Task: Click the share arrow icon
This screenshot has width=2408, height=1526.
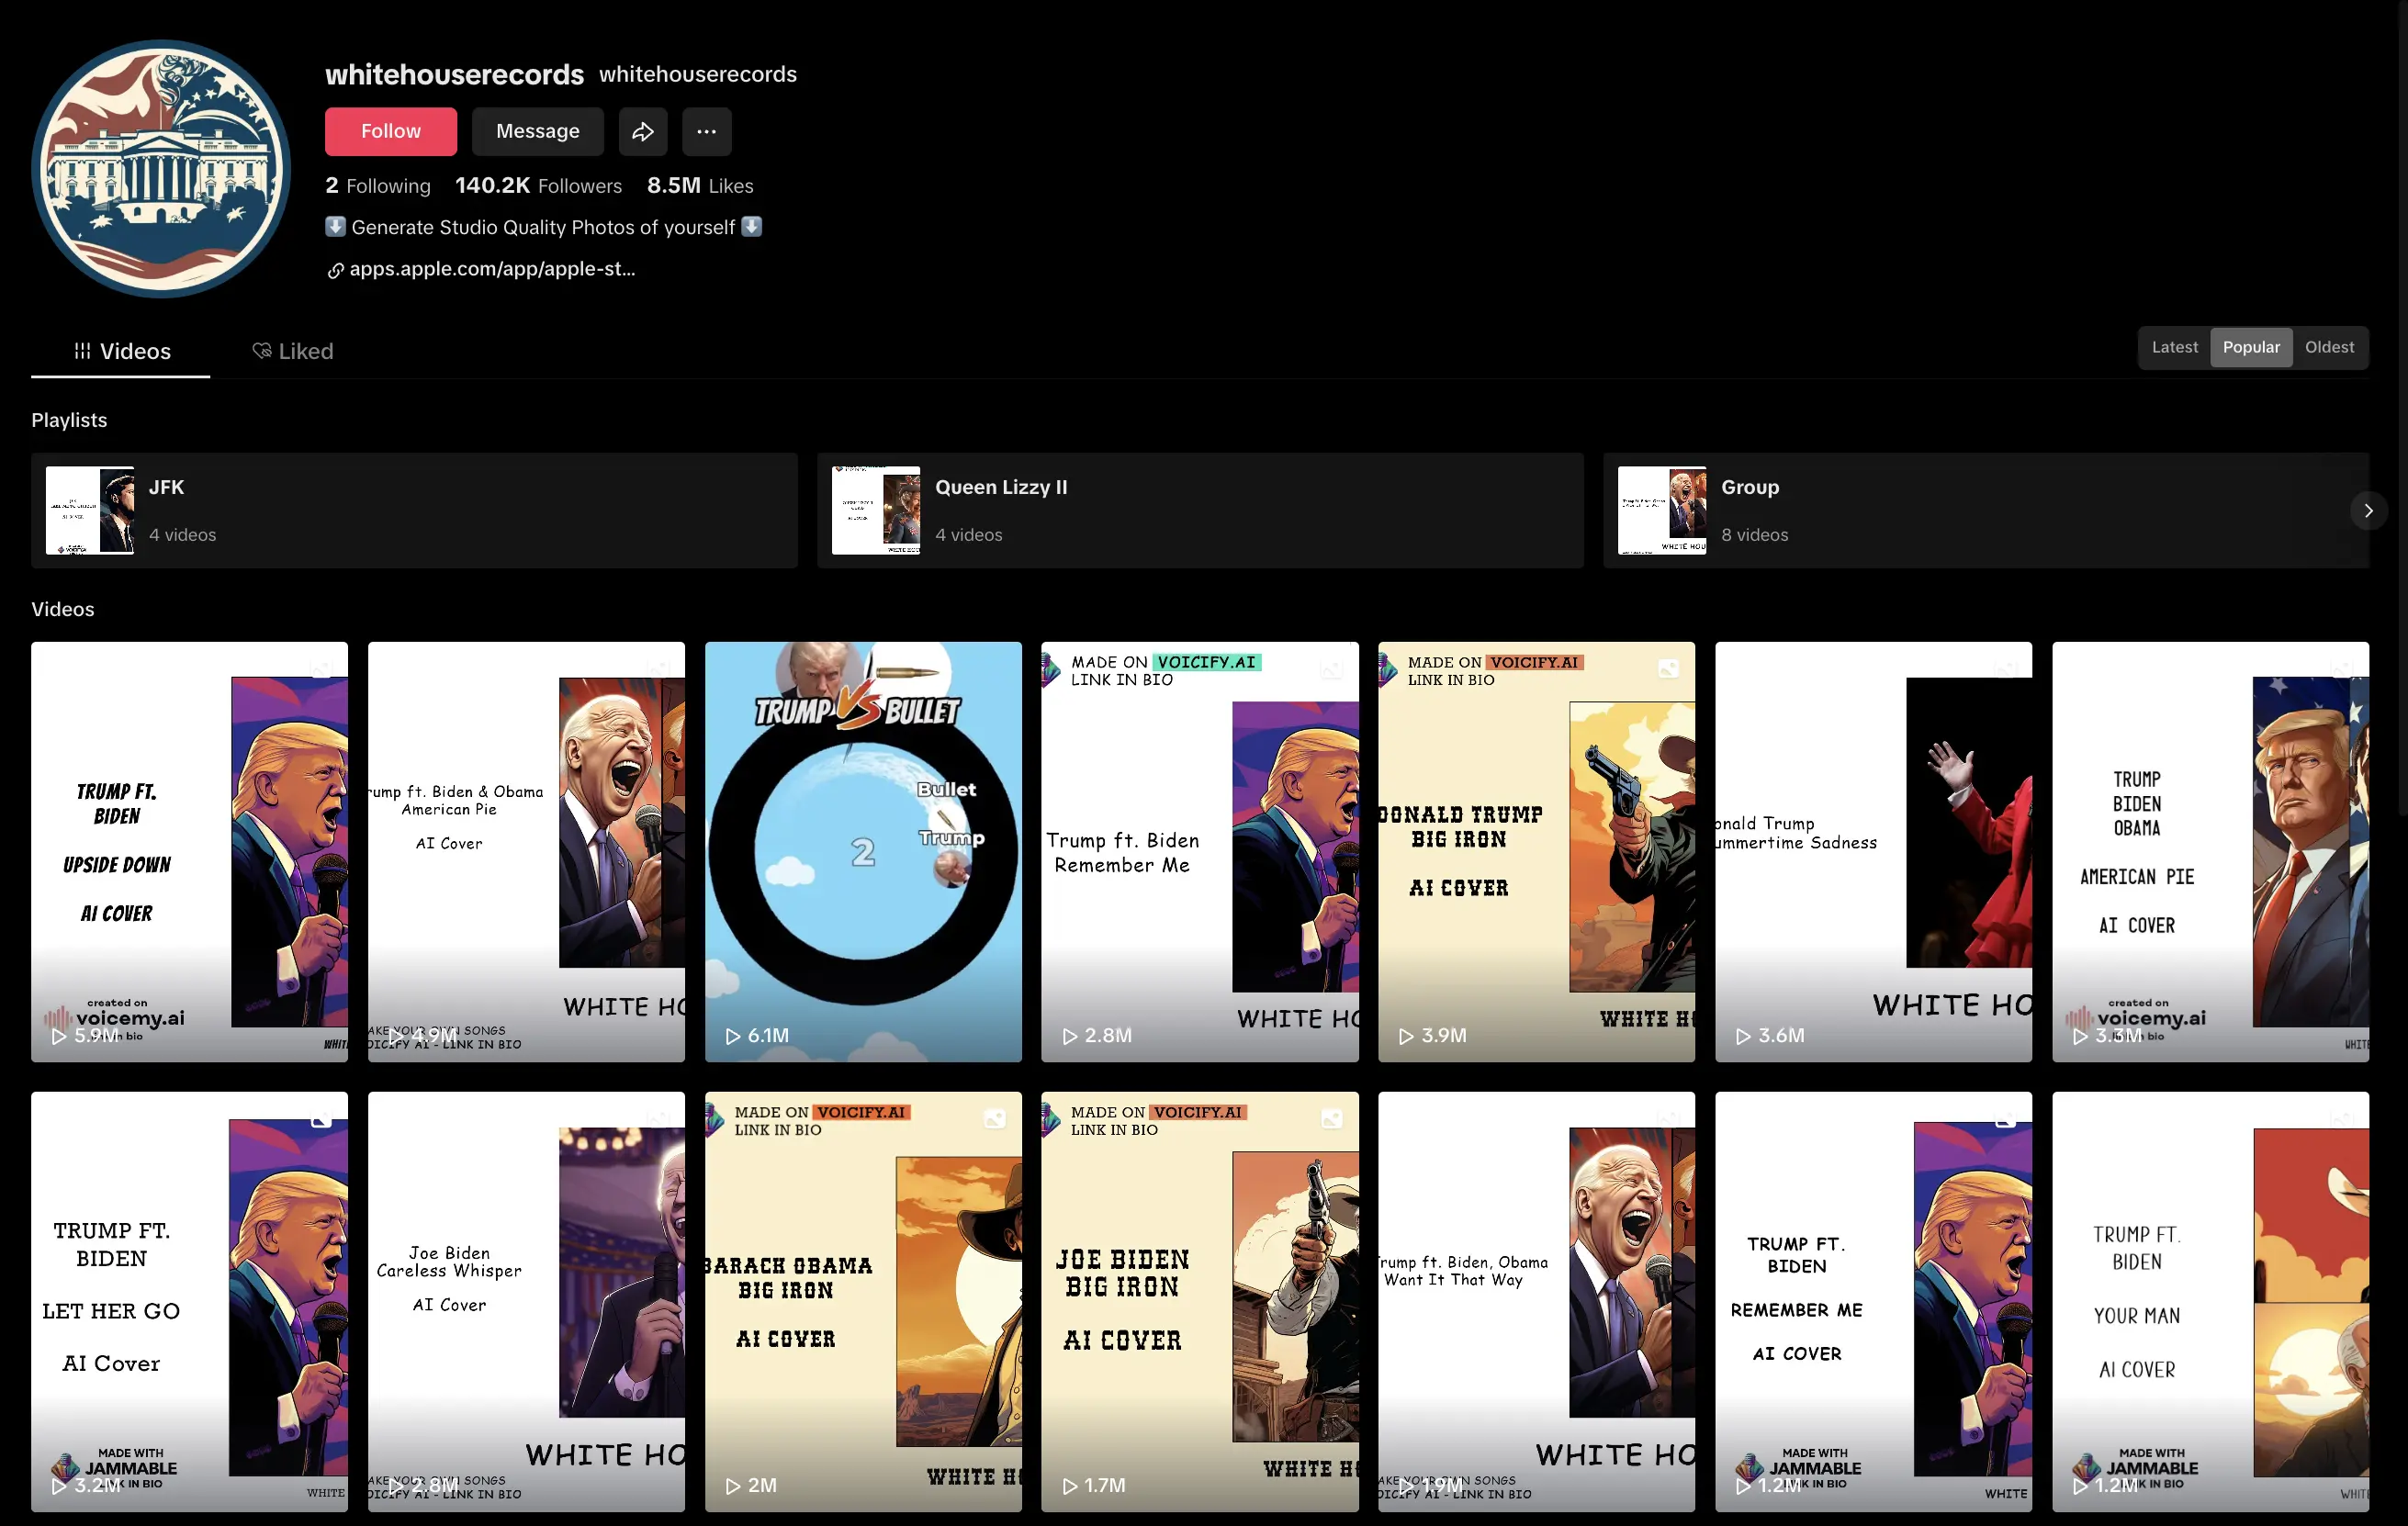Action: pyautogui.click(x=642, y=131)
